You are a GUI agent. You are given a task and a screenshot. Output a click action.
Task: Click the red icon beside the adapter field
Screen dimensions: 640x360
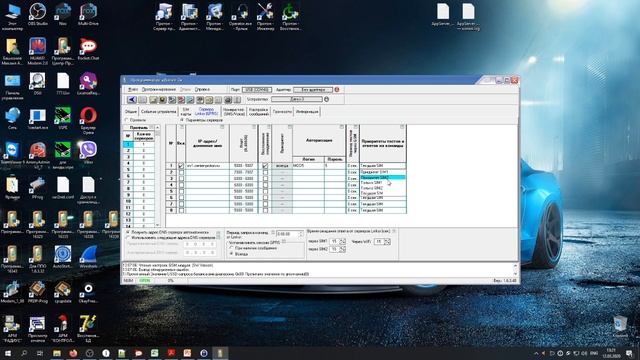tap(337, 89)
